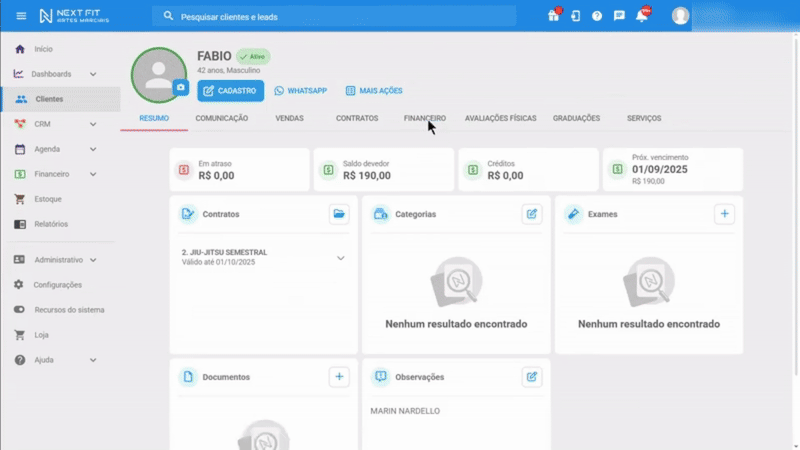Click the Em atraso red money icon
The height and width of the screenshot is (450, 800).
click(184, 170)
